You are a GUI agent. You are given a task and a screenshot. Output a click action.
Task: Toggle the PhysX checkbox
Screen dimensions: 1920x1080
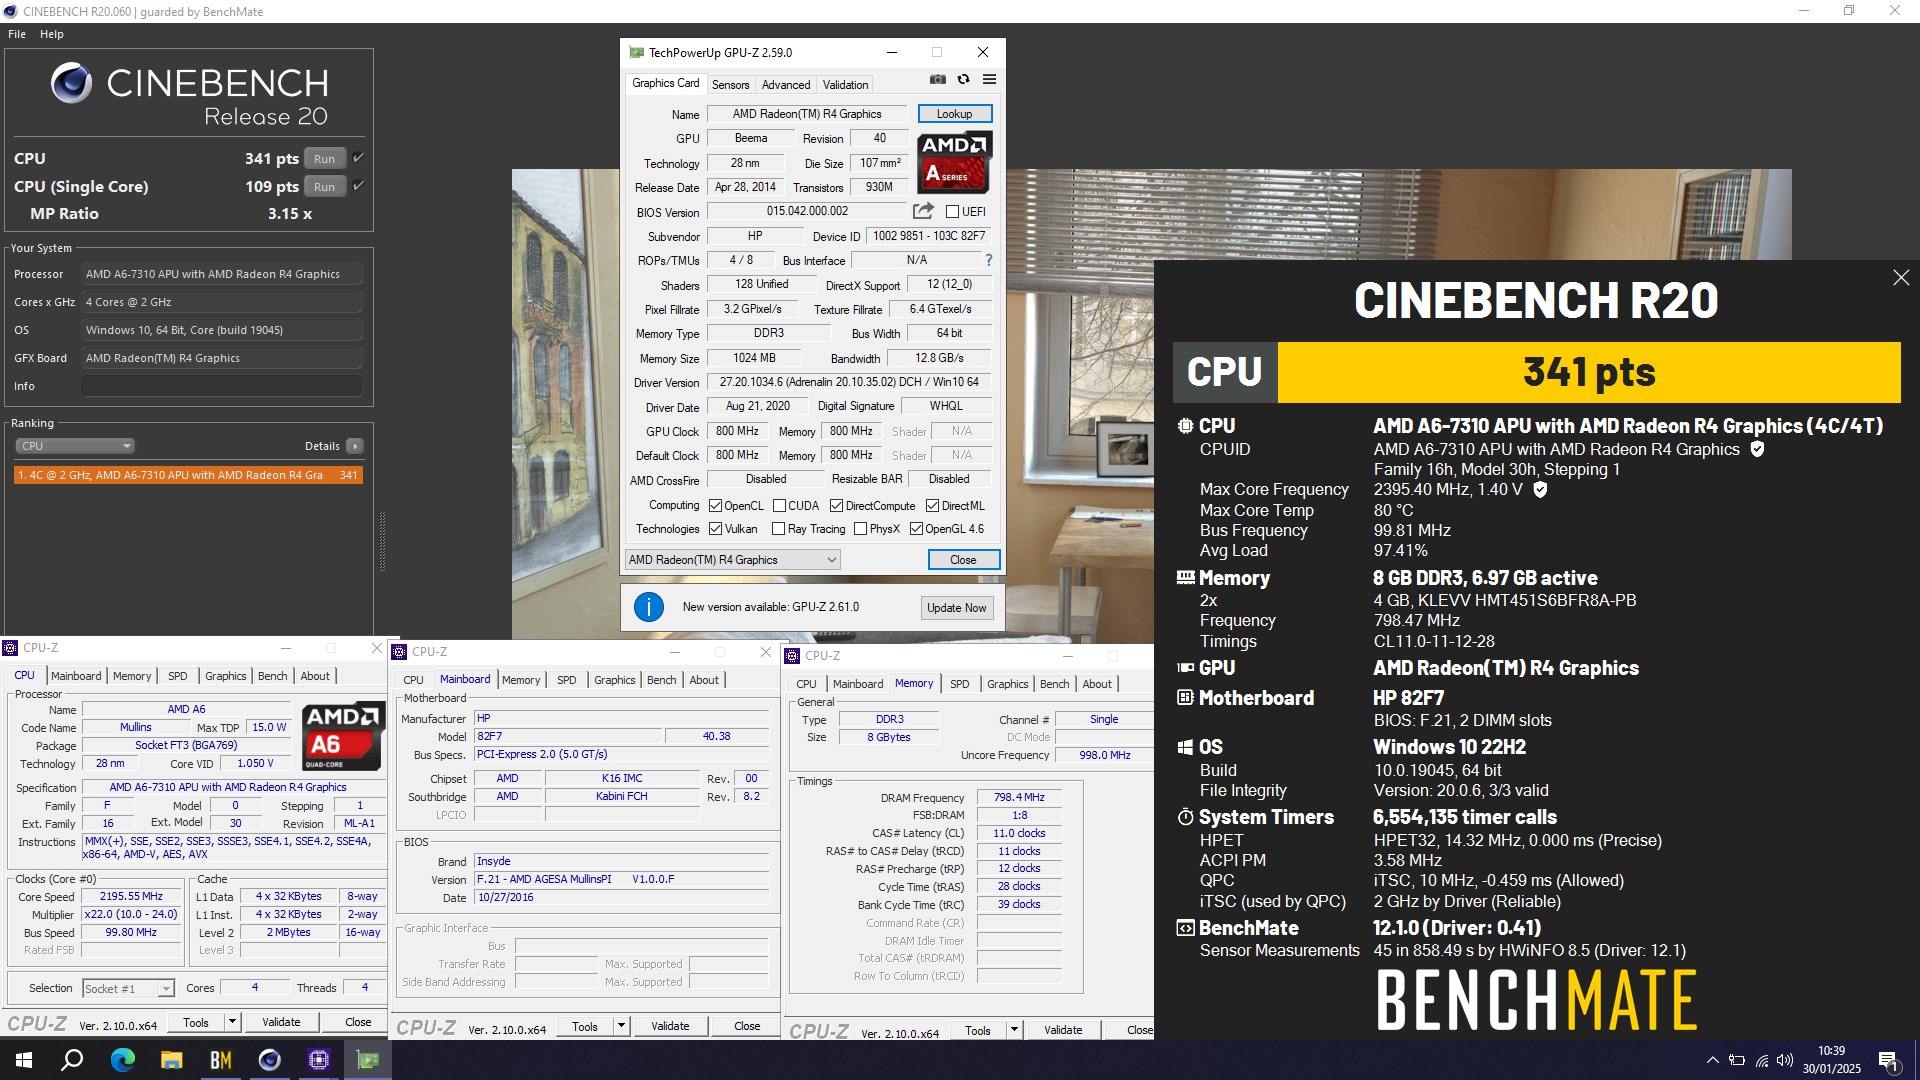(x=860, y=528)
